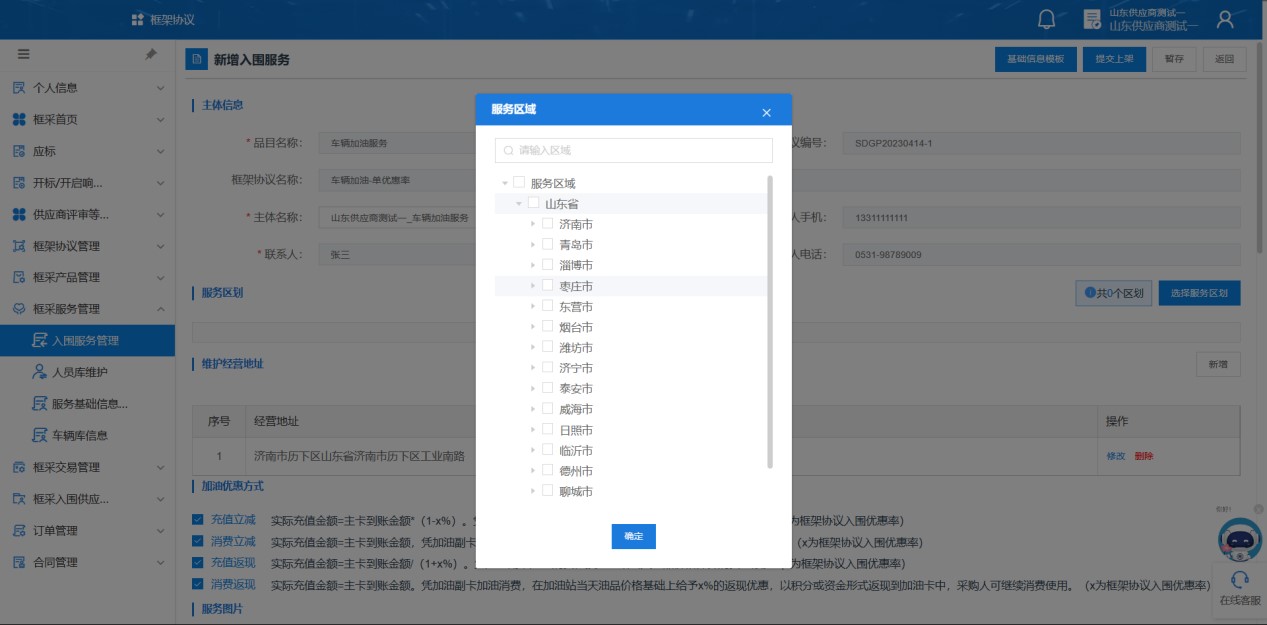Image resolution: width=1267 pixels, height=625 pixels.
Task: Expand the 日照市 tree node
Action: 533,429
